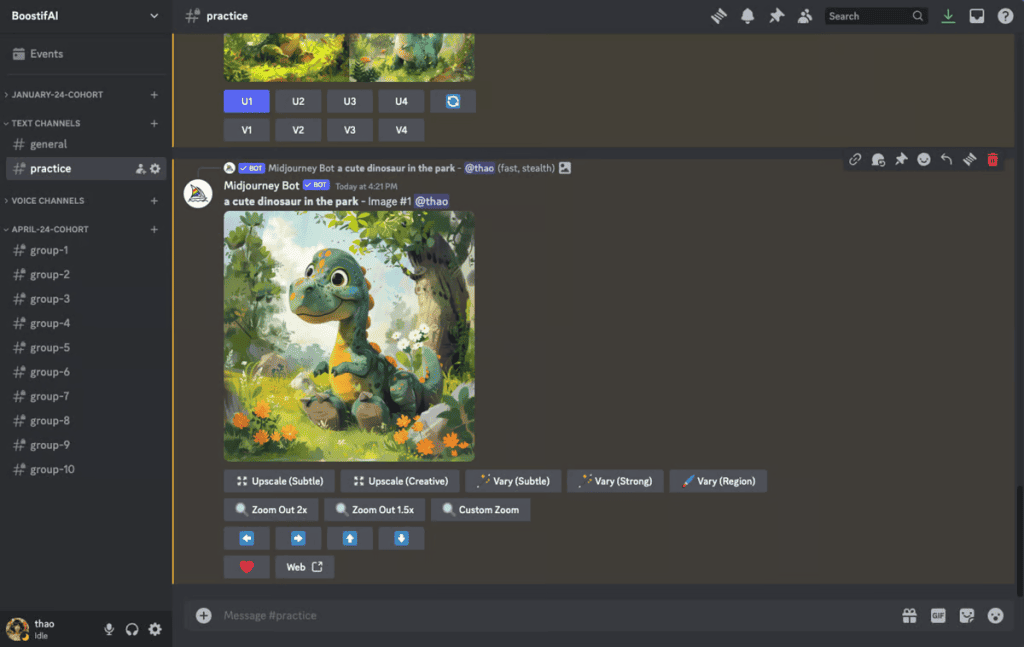Viewport: 1024px width, 647px height.
Task: Collapse the APRIL-24-COHORT category
Action: pos(50,229)
